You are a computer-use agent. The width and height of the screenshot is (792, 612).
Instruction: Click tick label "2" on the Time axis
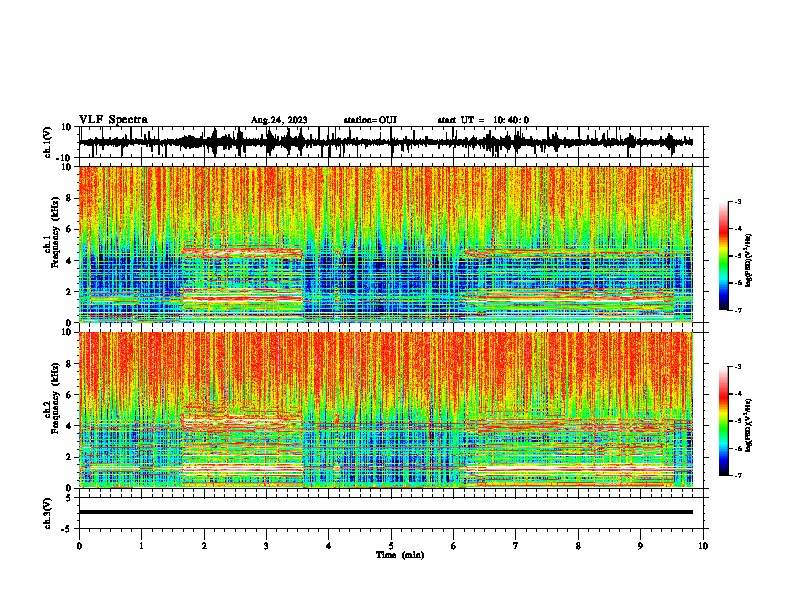coord(204,546)
